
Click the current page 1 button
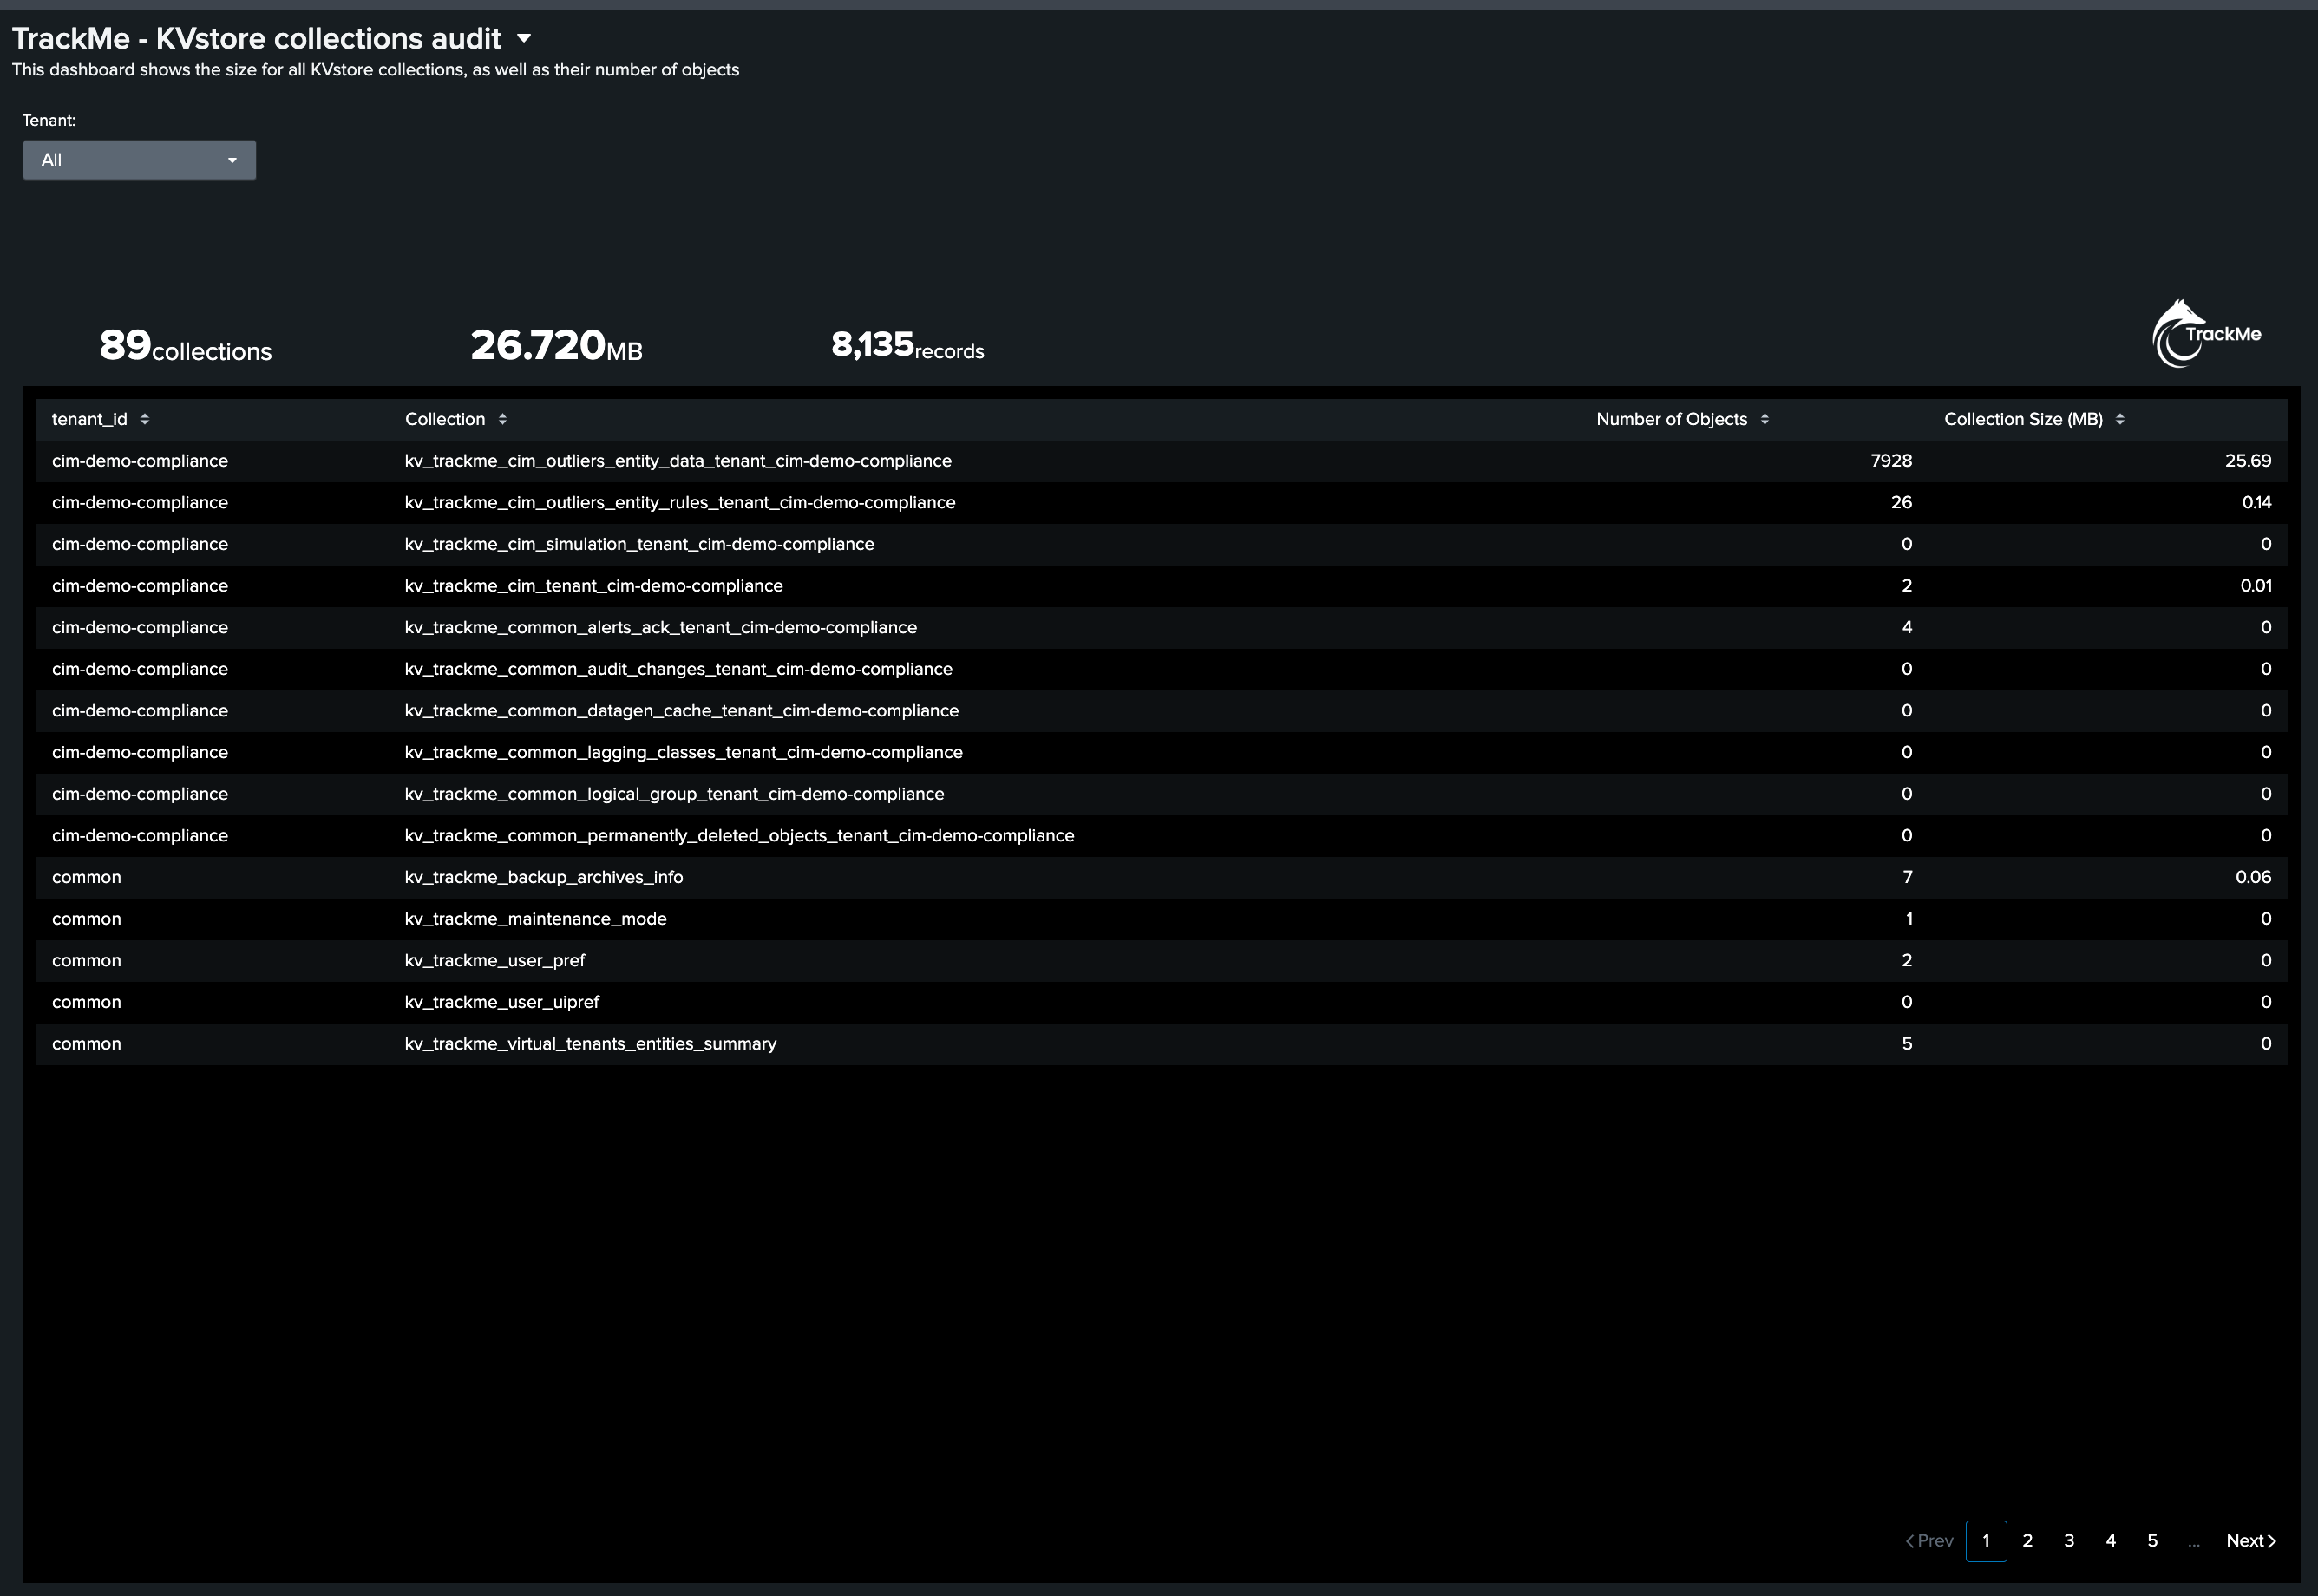(x=1985, y=1540)
